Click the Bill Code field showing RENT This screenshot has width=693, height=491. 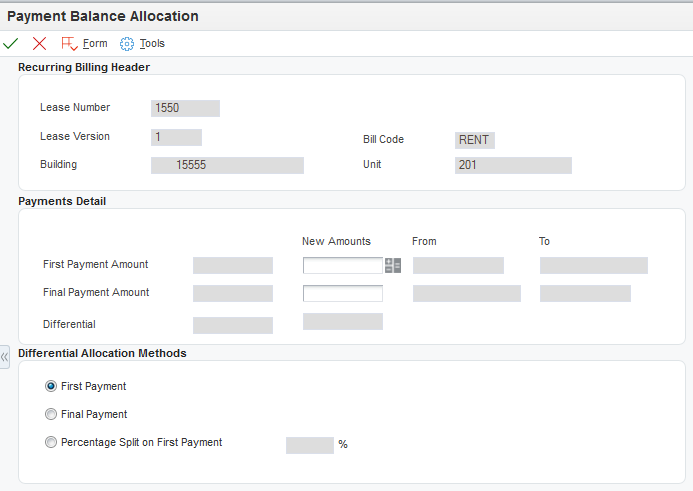[x=474, y=140]
